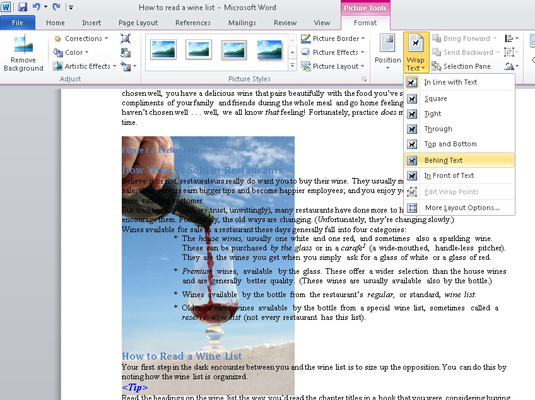Toggle the Wrap Text dropdown button
Viewport: 535px width, 400px height.
[x=416, y=52]
